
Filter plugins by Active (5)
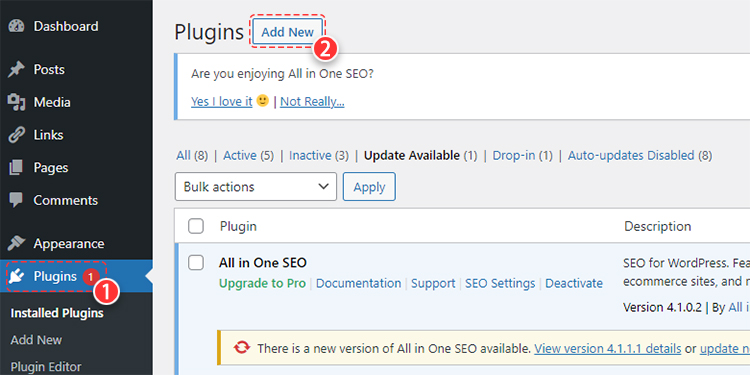tap(248, 155)
